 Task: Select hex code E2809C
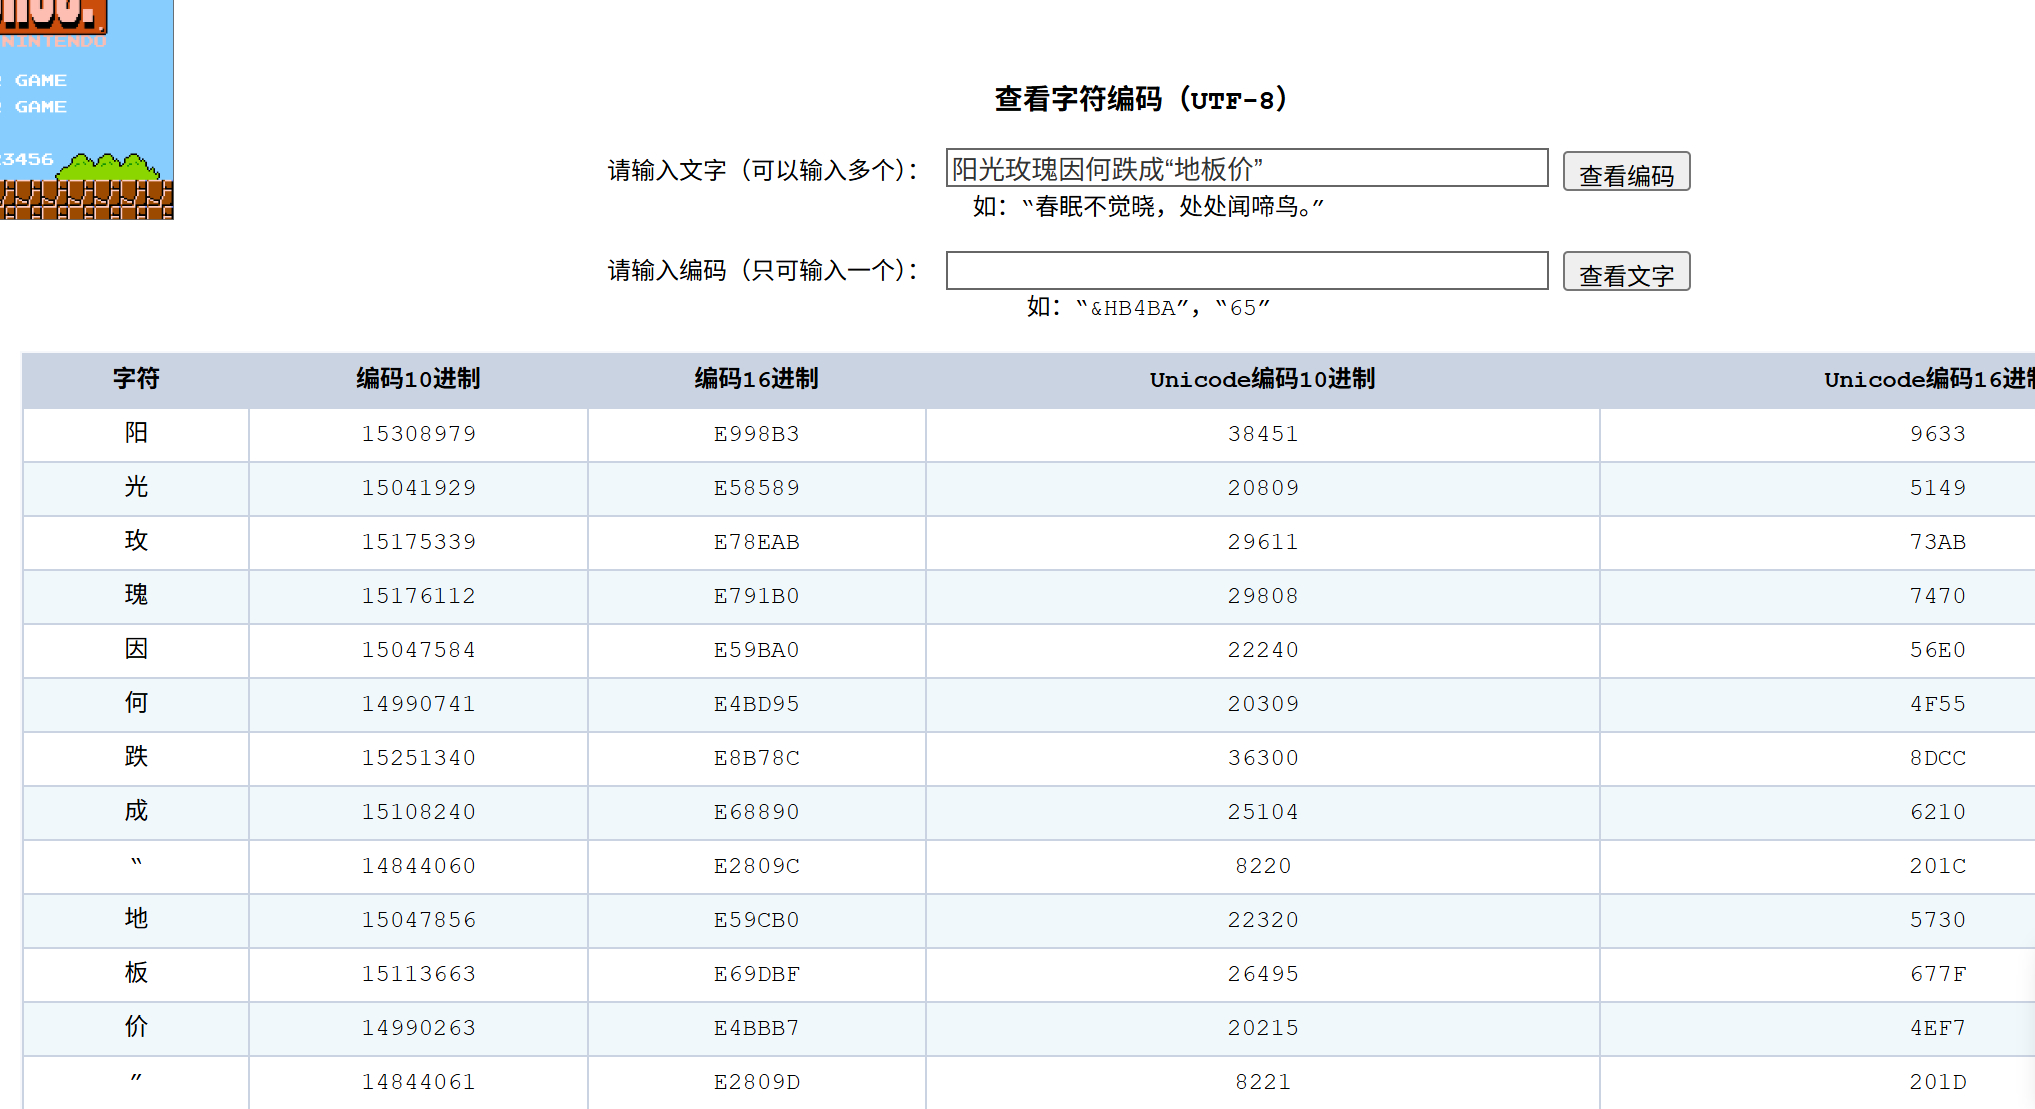(x=756, y=866)
